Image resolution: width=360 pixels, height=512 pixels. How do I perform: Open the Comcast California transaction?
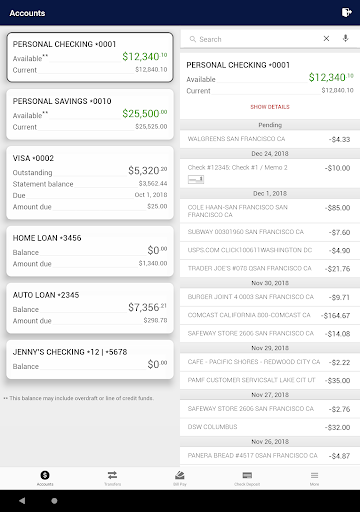(x=270, y=315)
